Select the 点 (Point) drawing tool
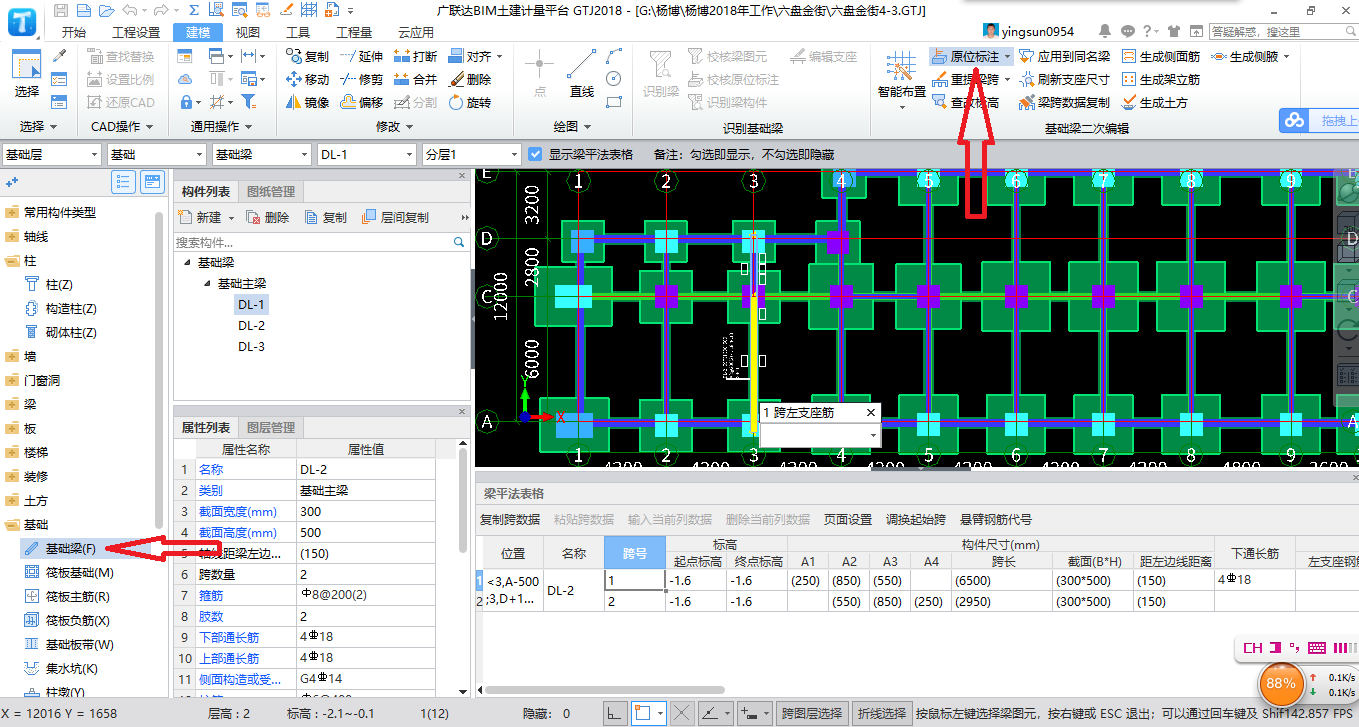 (540, 75)
